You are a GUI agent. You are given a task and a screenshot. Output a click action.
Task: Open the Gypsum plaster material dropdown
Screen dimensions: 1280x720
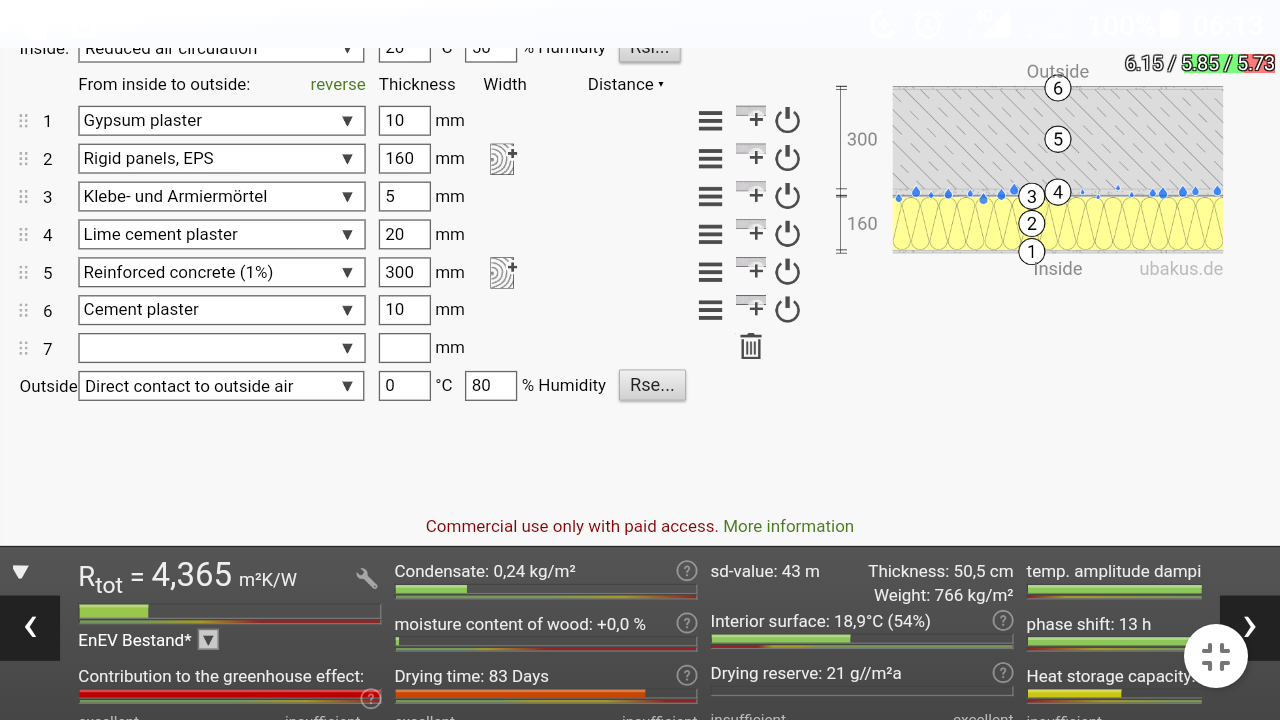pyautogui.click(x=221, y=121)
